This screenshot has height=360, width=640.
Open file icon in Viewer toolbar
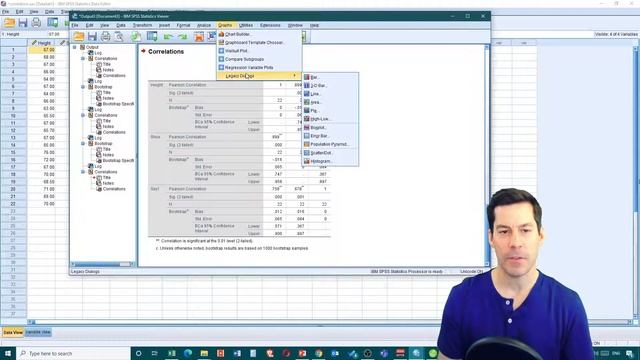click(x=79, y=37)
